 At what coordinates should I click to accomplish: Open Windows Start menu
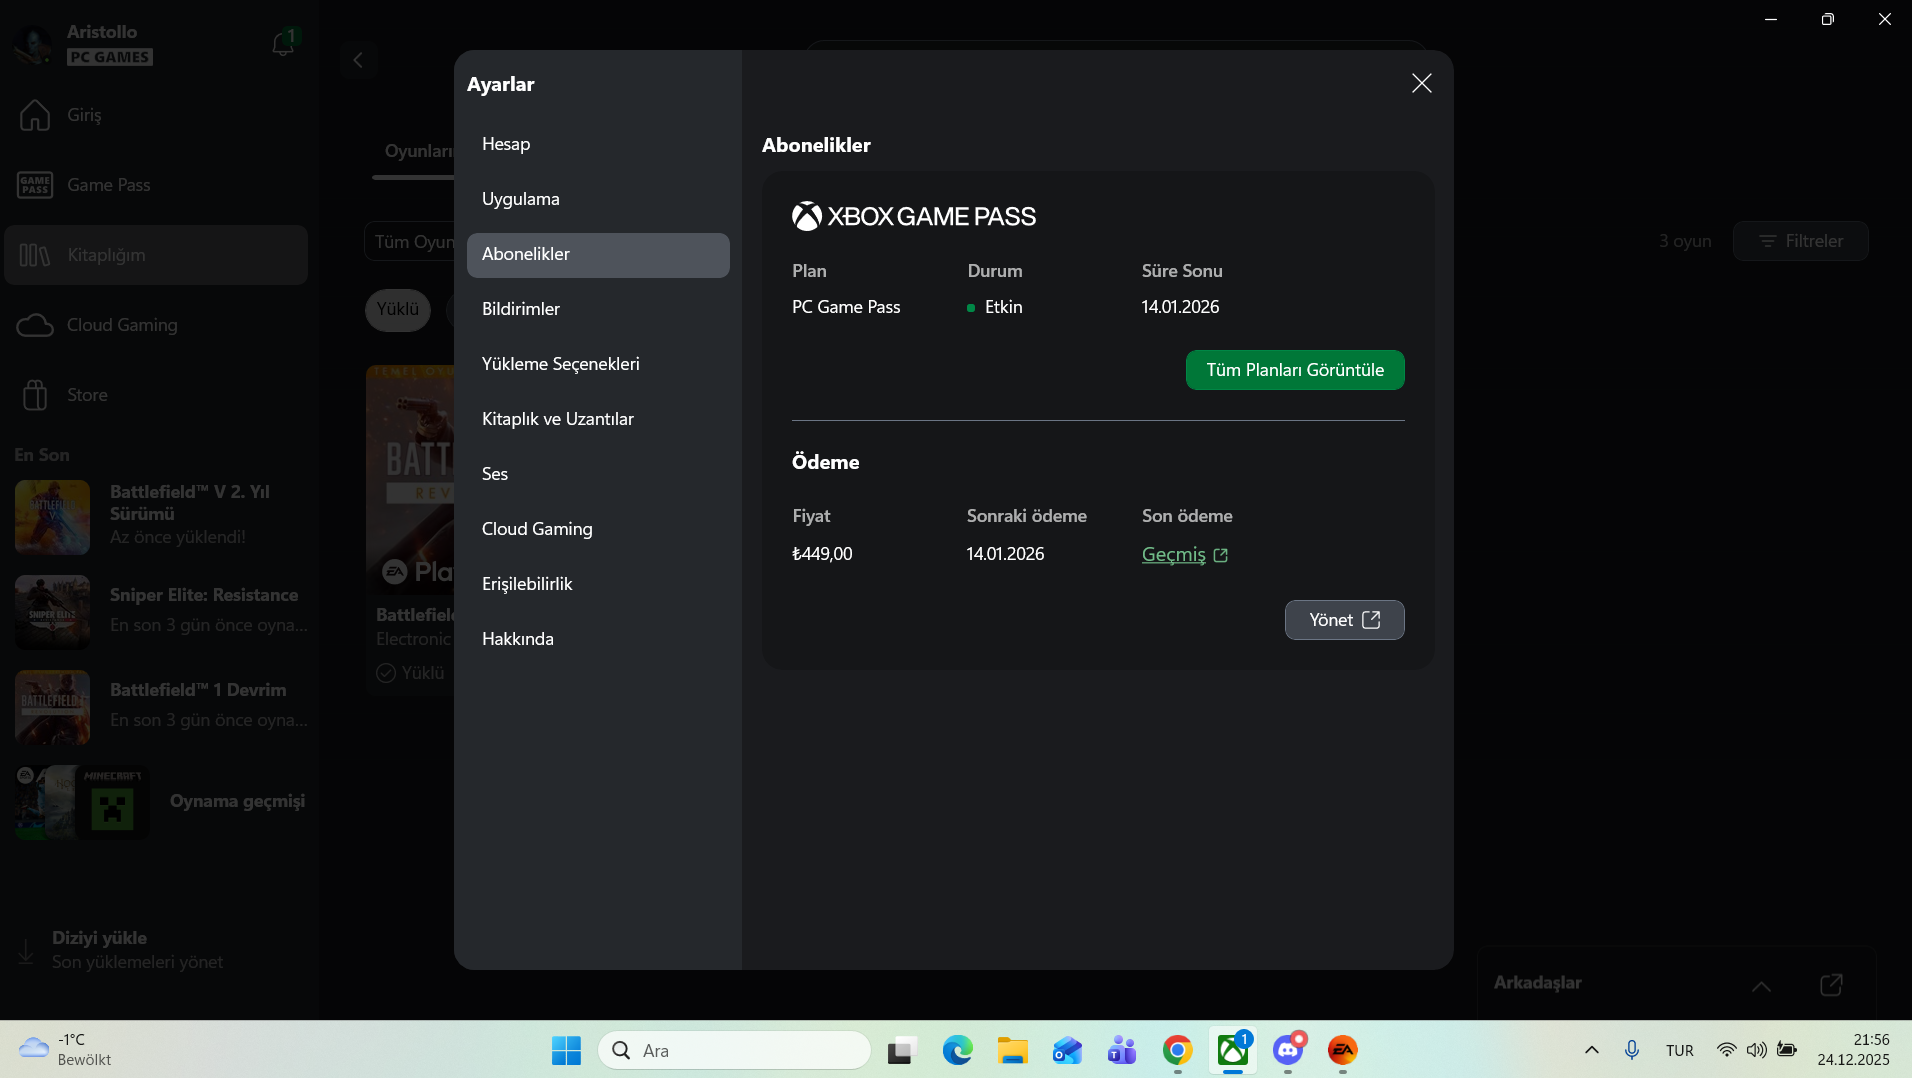click(x=566, y=1050)
